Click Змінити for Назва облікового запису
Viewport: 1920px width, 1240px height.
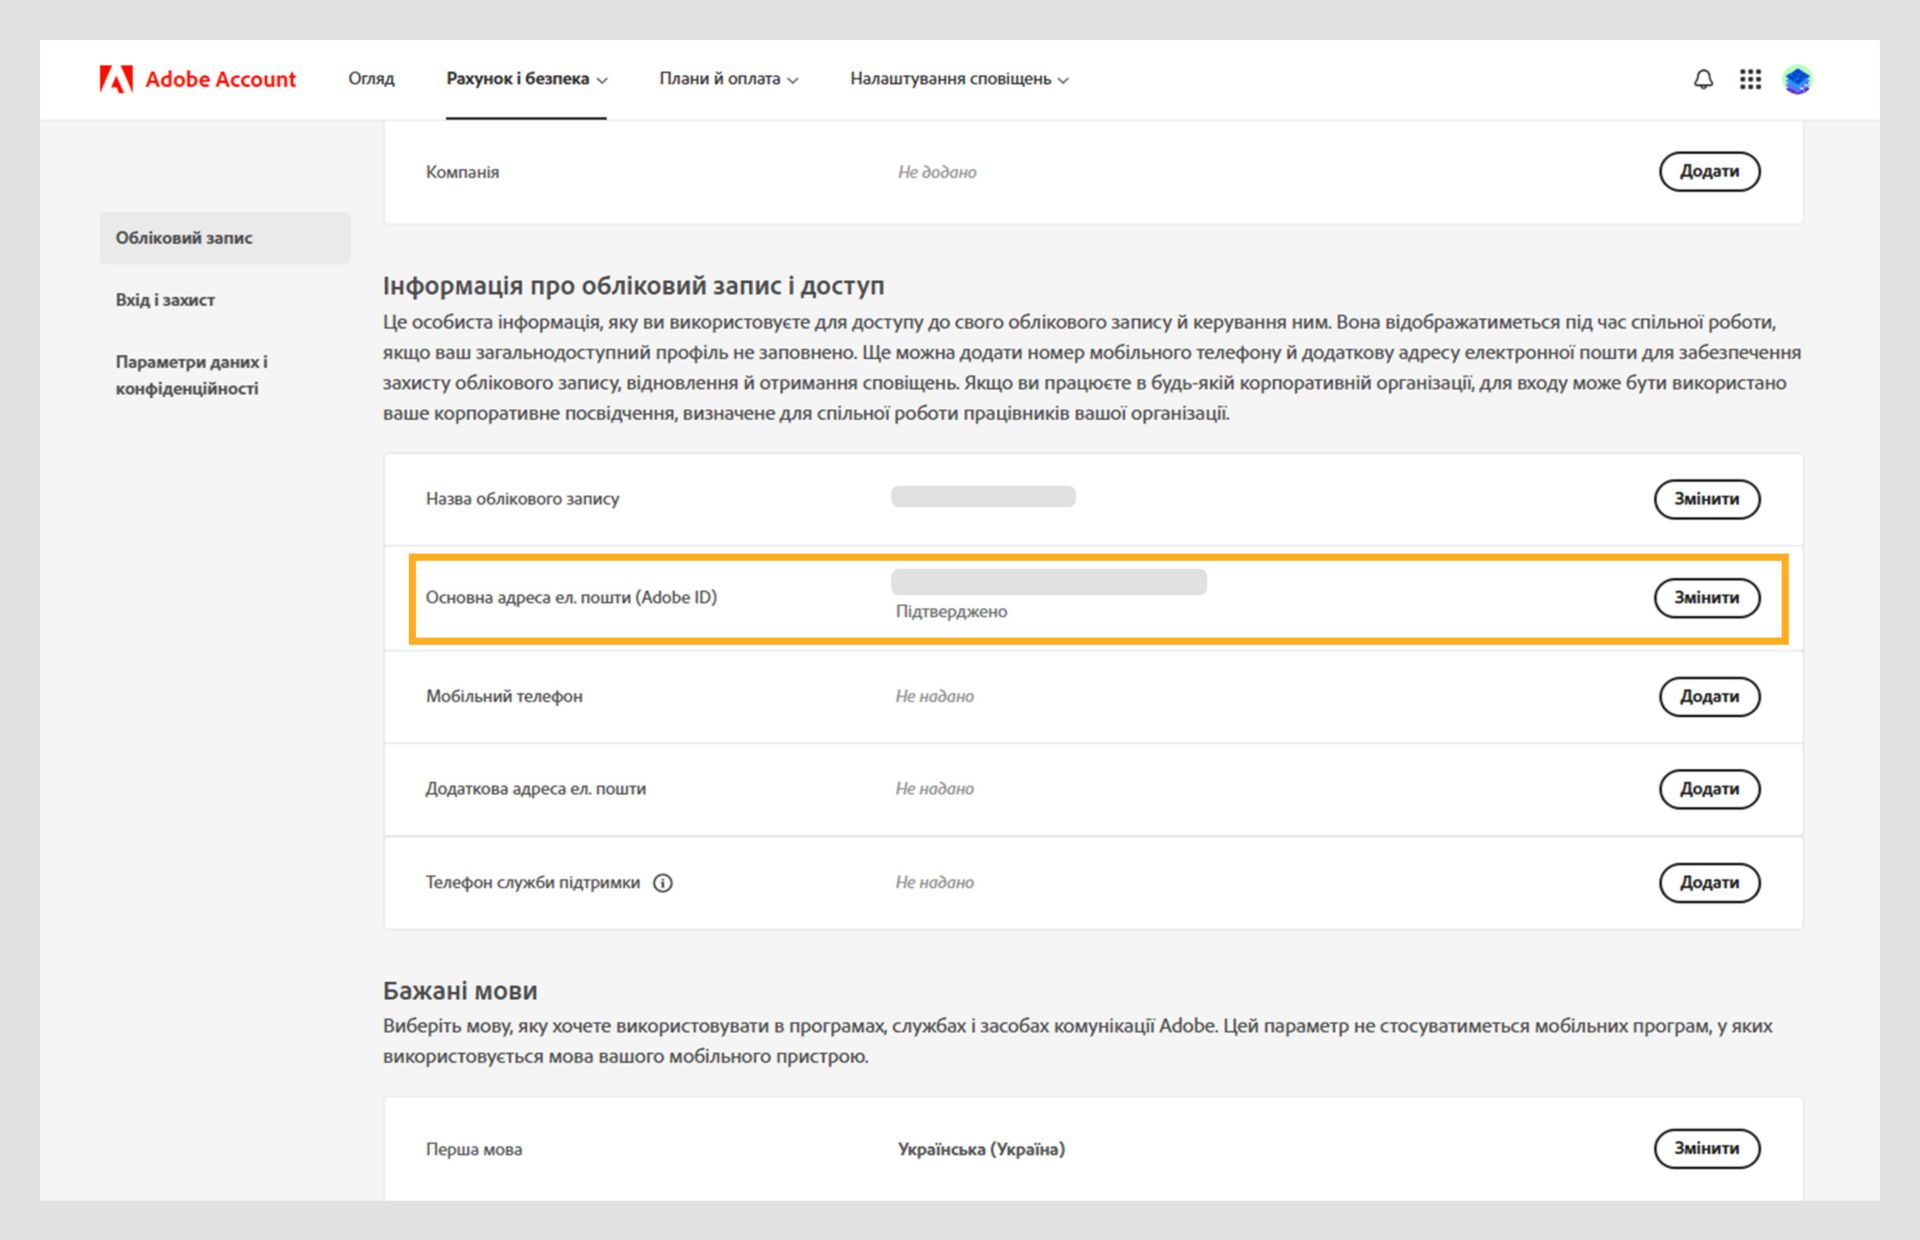(1706, 499)
